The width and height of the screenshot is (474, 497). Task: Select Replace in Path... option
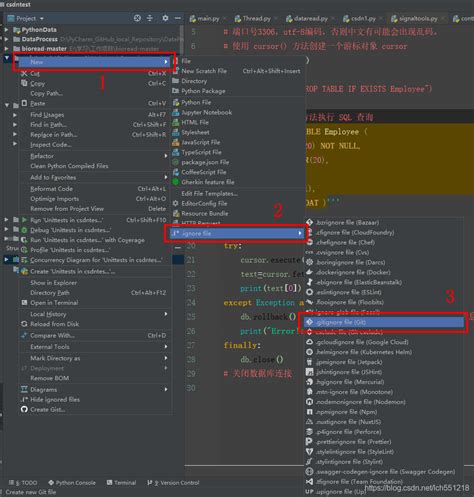coord(94,135)
